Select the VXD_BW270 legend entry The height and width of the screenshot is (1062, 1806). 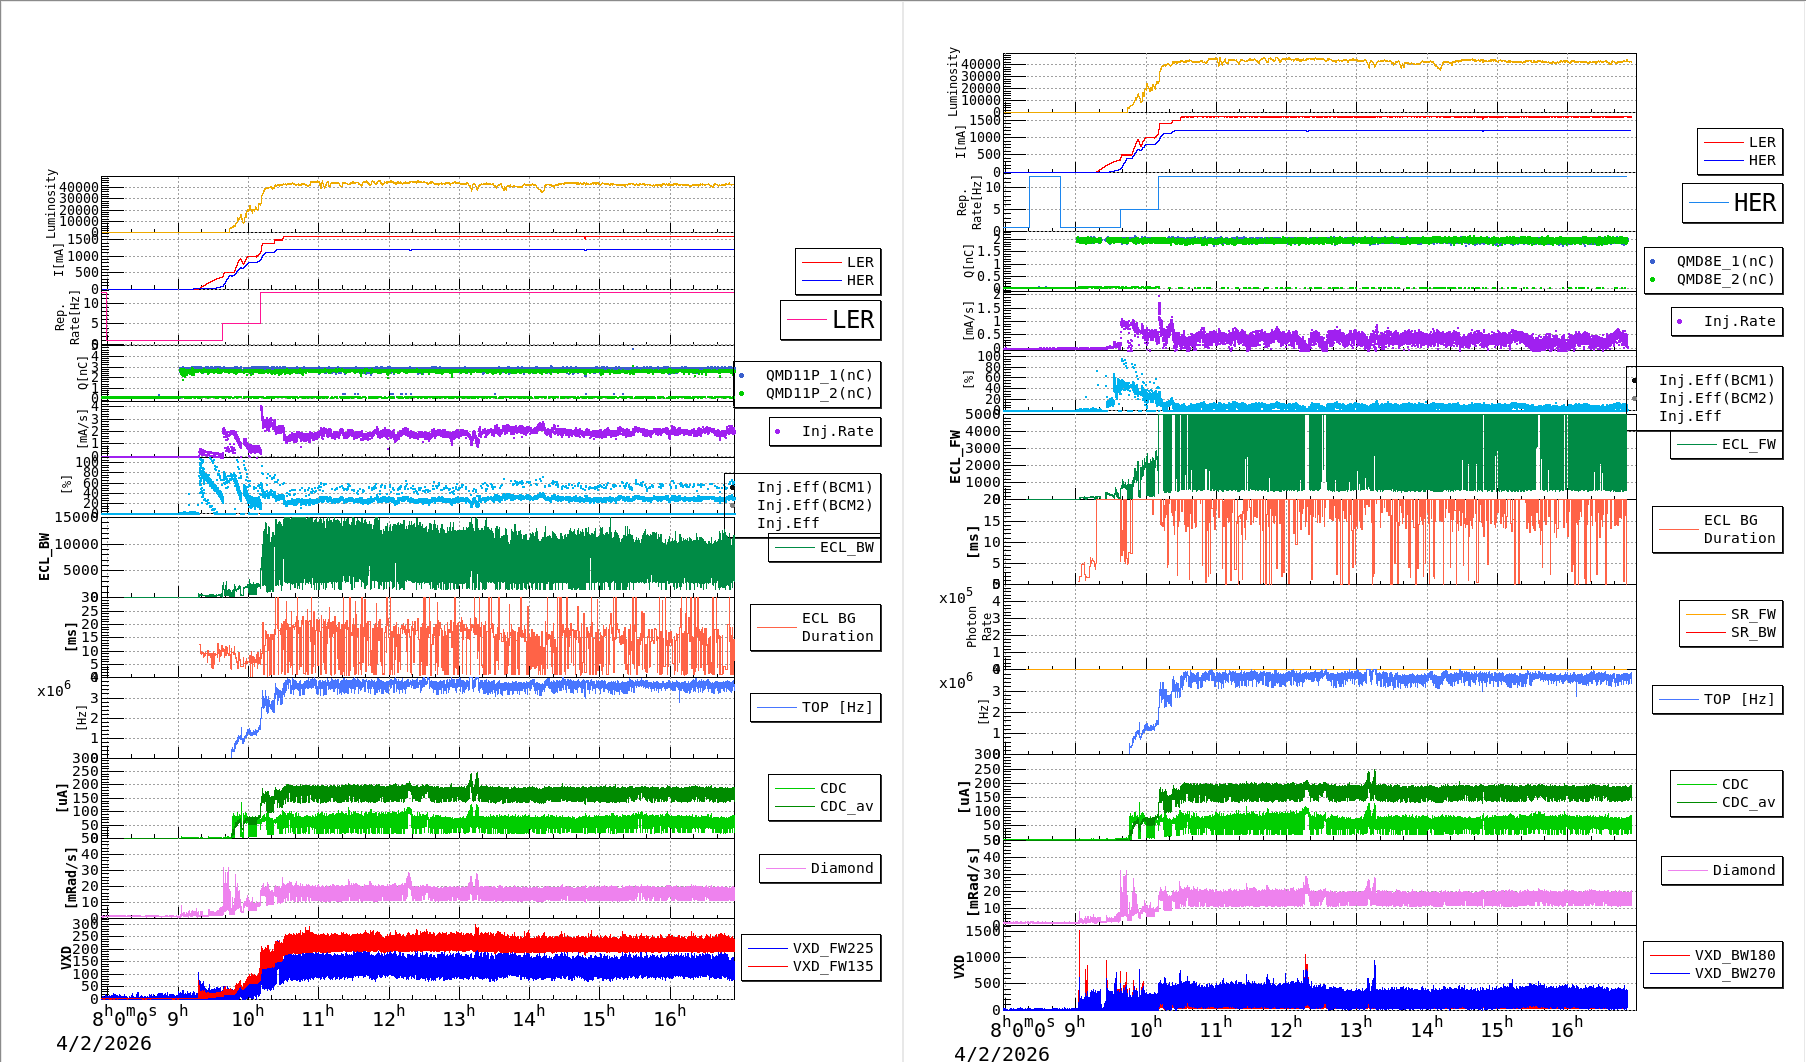pos(1734,973)
